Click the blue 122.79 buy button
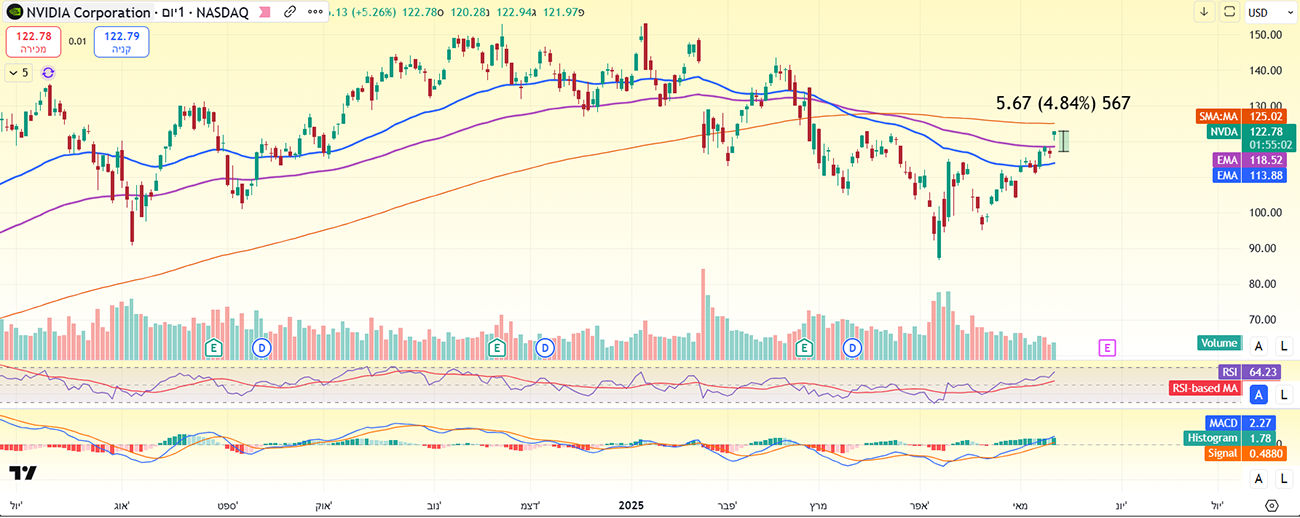The image size is (1300, 518). point(122,41)
